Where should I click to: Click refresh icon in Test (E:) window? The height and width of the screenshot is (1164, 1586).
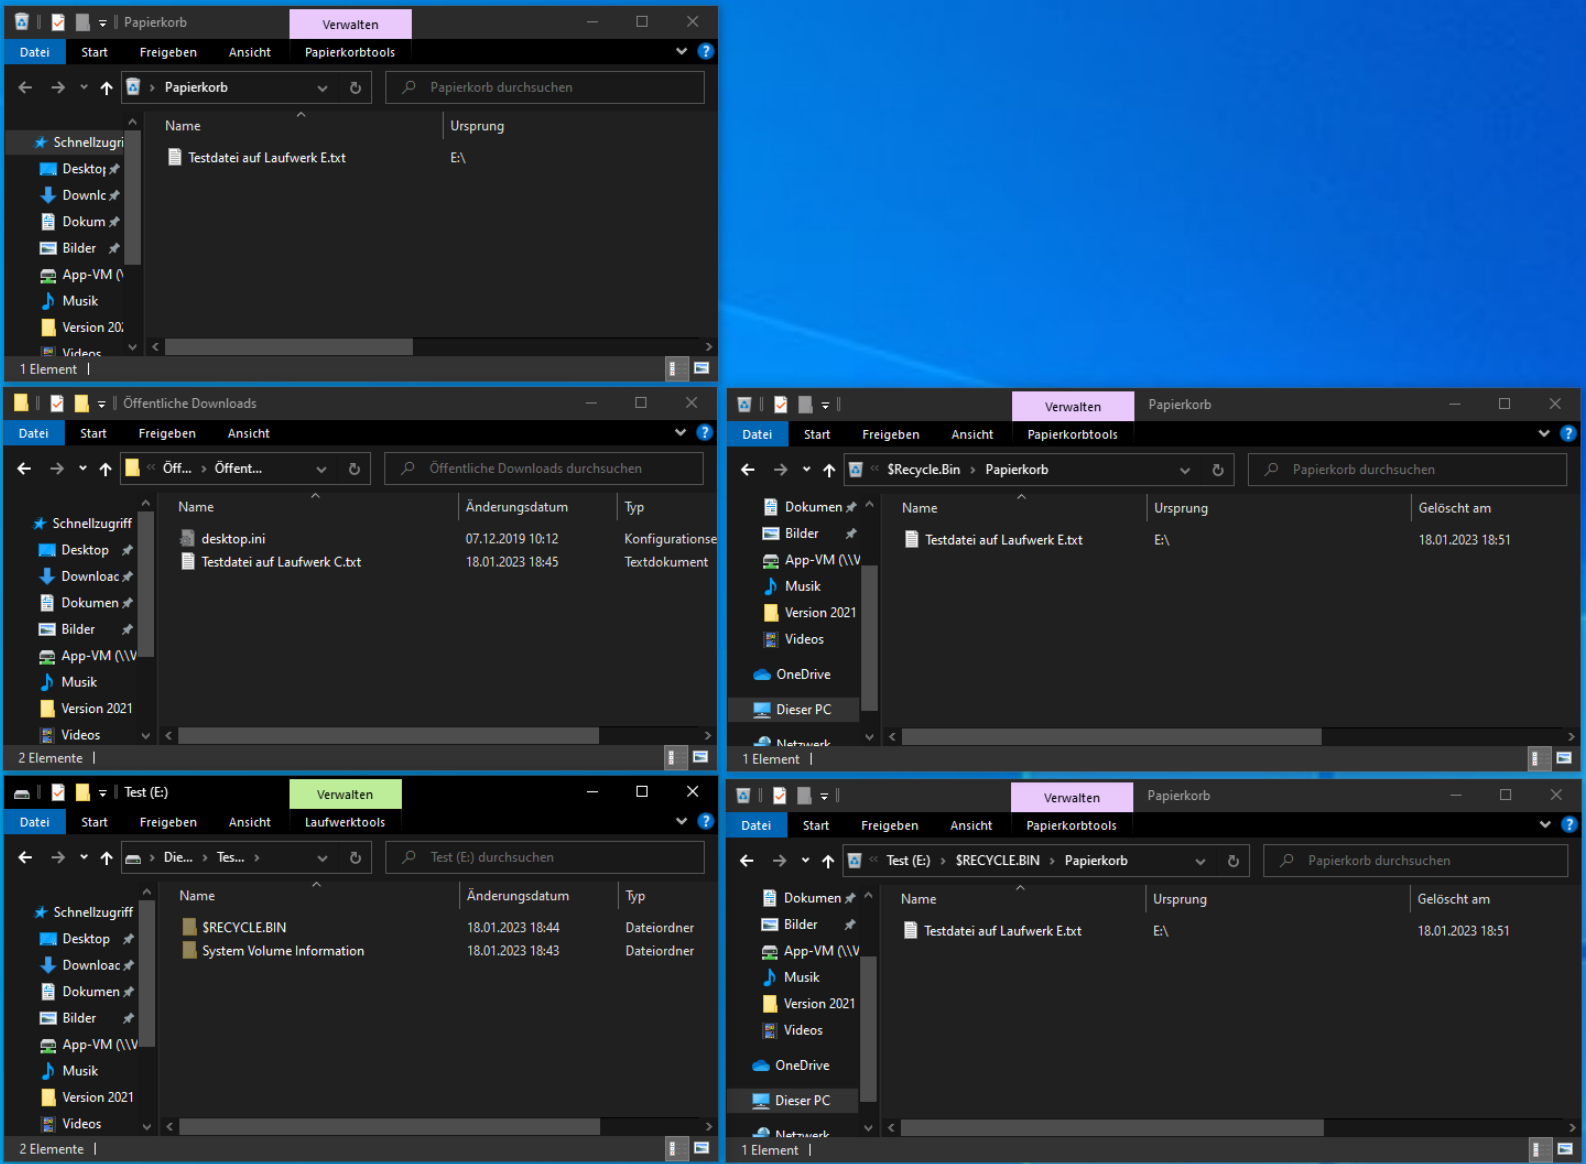355,858
